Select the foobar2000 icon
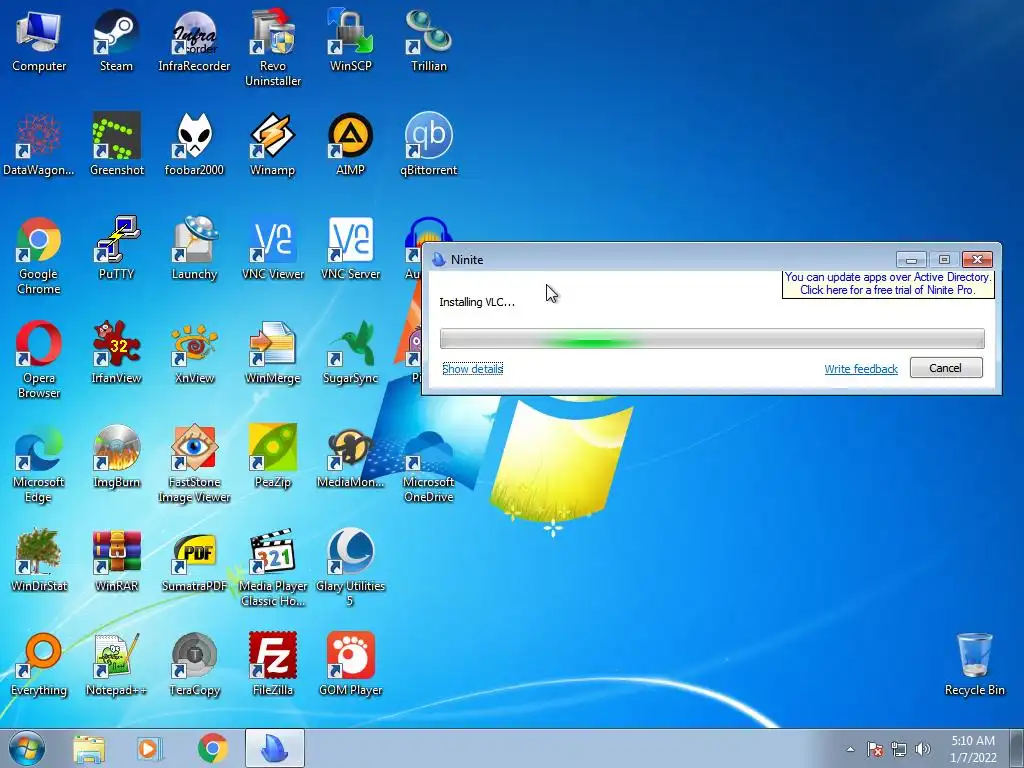Viewport: 1024px width, 768px height. [x=194, y=145]
